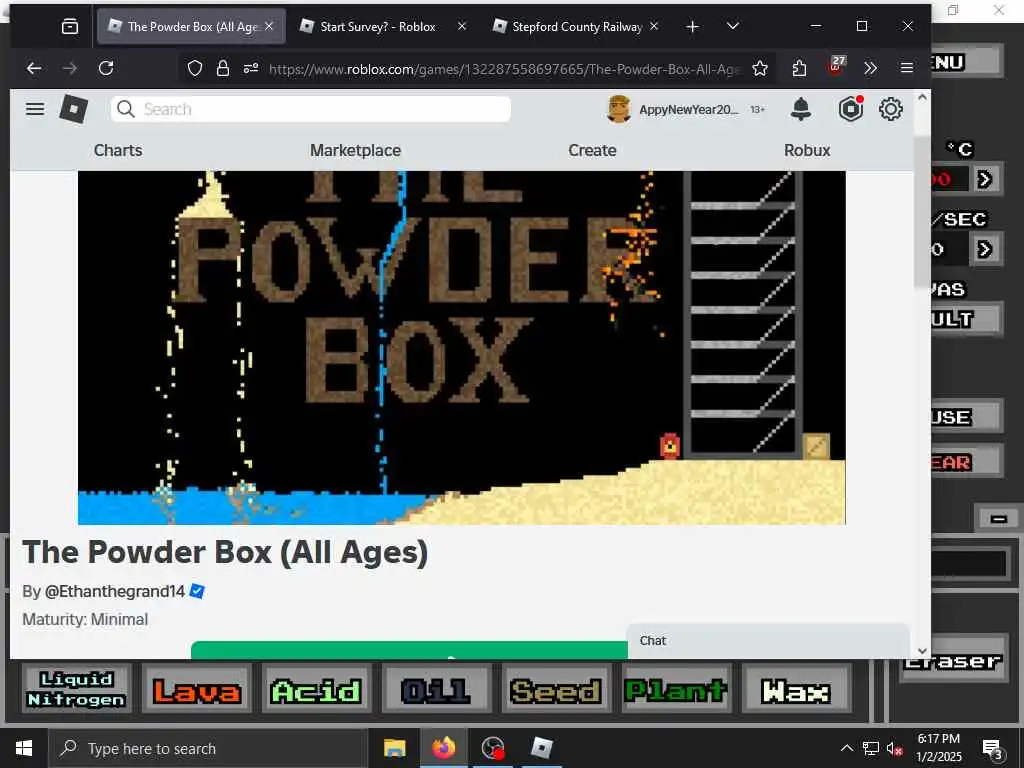
Task: Click the game's minus button
Action: pyautogui.click(x=999, y=519)
